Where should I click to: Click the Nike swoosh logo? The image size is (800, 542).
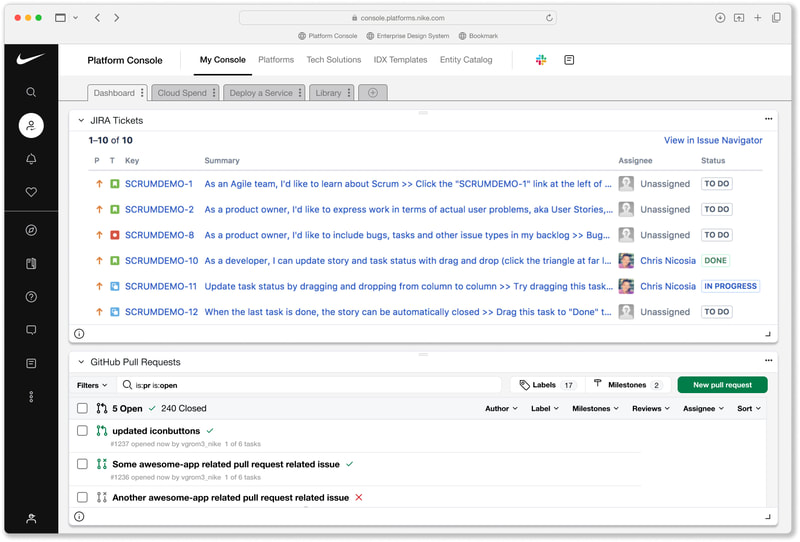pos(31,59)
